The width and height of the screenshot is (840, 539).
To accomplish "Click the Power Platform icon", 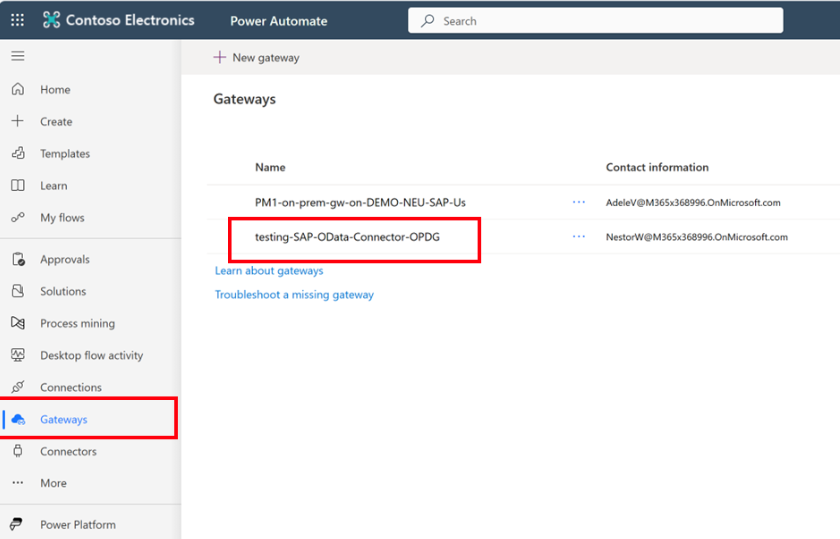I will click(x=17, y=525).
